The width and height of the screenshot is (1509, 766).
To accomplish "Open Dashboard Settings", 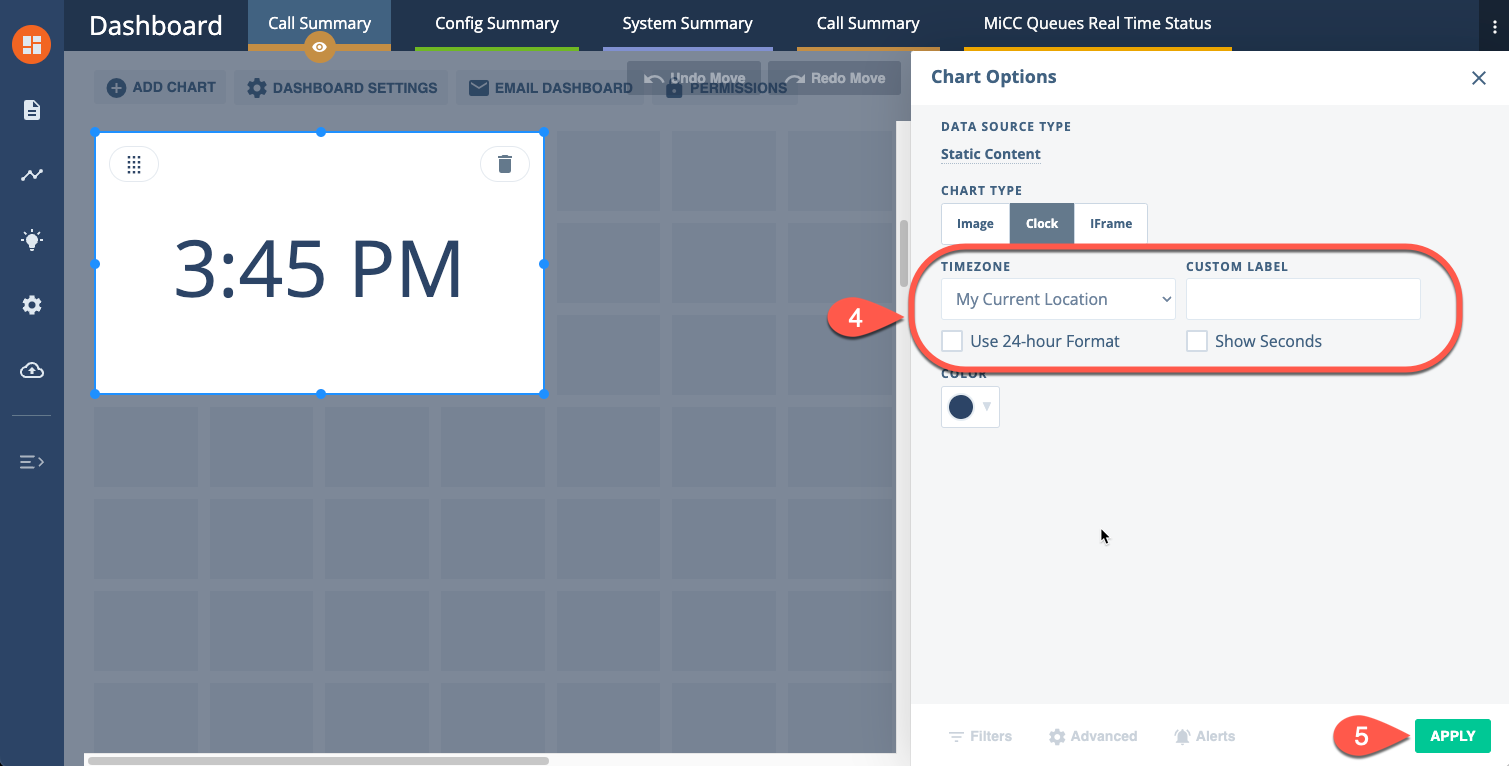I will [x=342, y=88].
